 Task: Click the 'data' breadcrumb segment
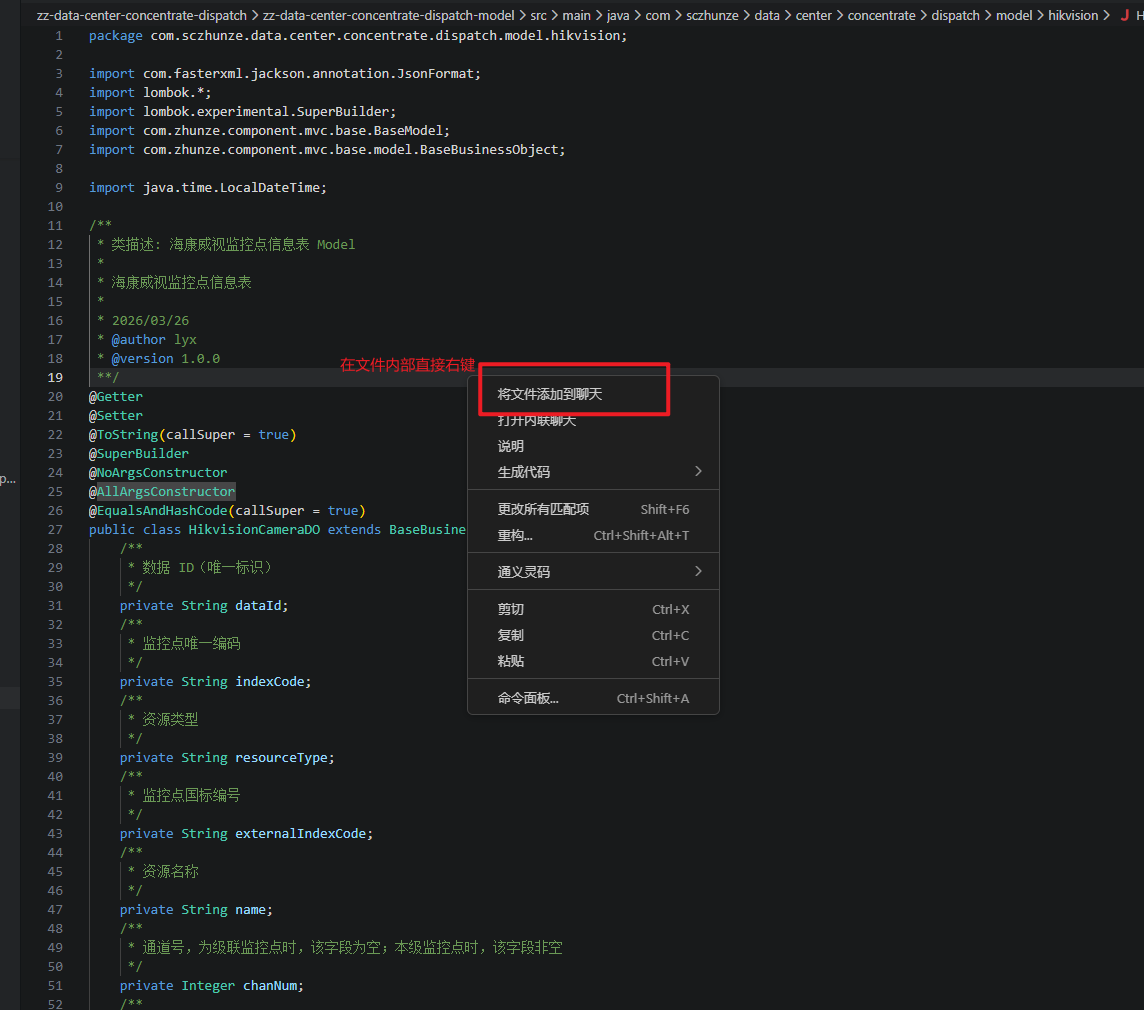pyautogui.click(x=767, y=15)
